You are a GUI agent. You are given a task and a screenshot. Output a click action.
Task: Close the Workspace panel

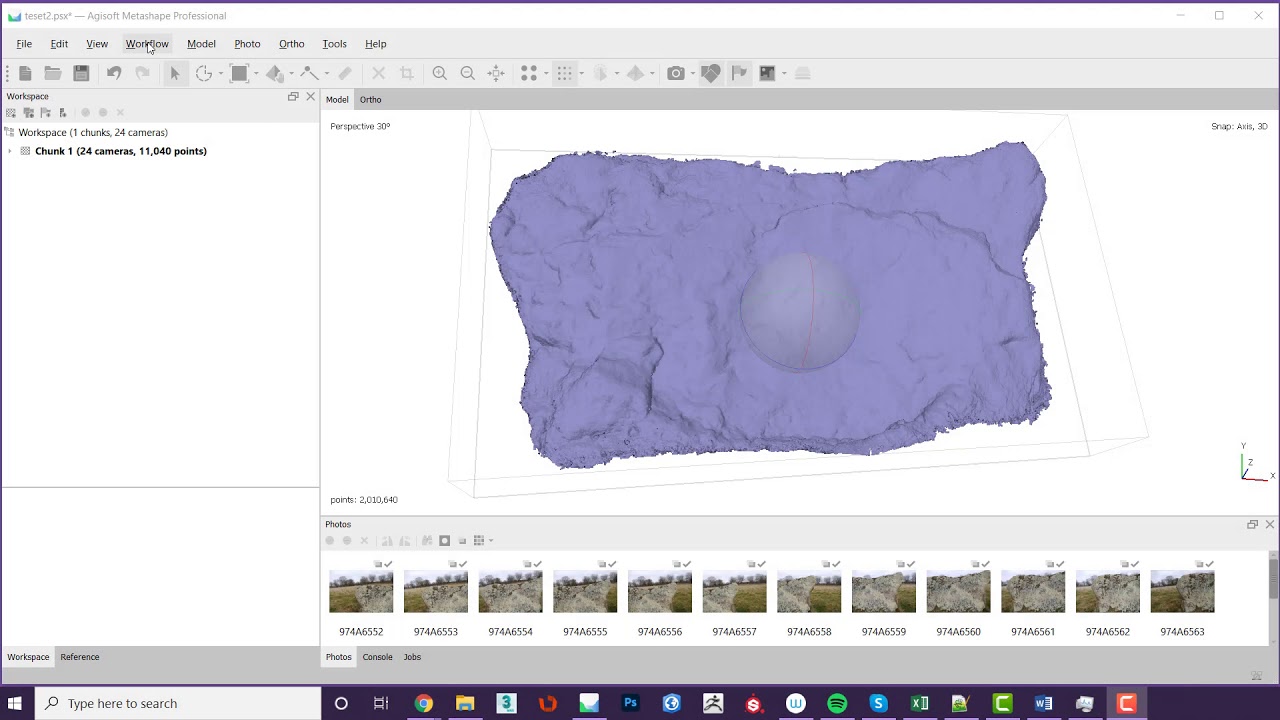310,97
